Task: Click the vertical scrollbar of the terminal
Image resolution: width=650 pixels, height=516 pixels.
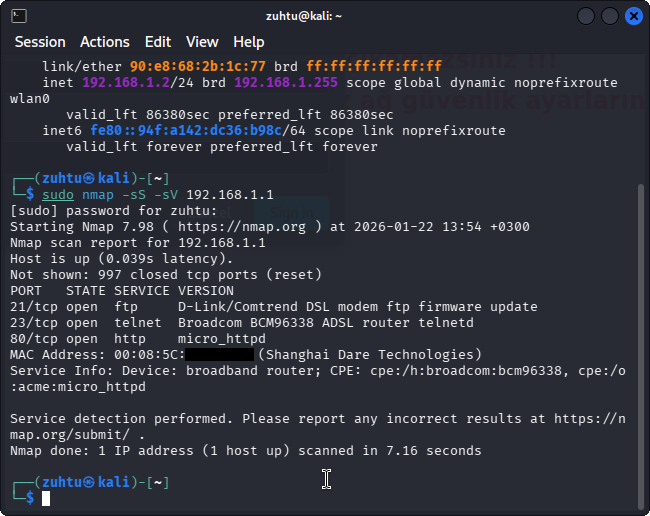Action: point(641,346)
